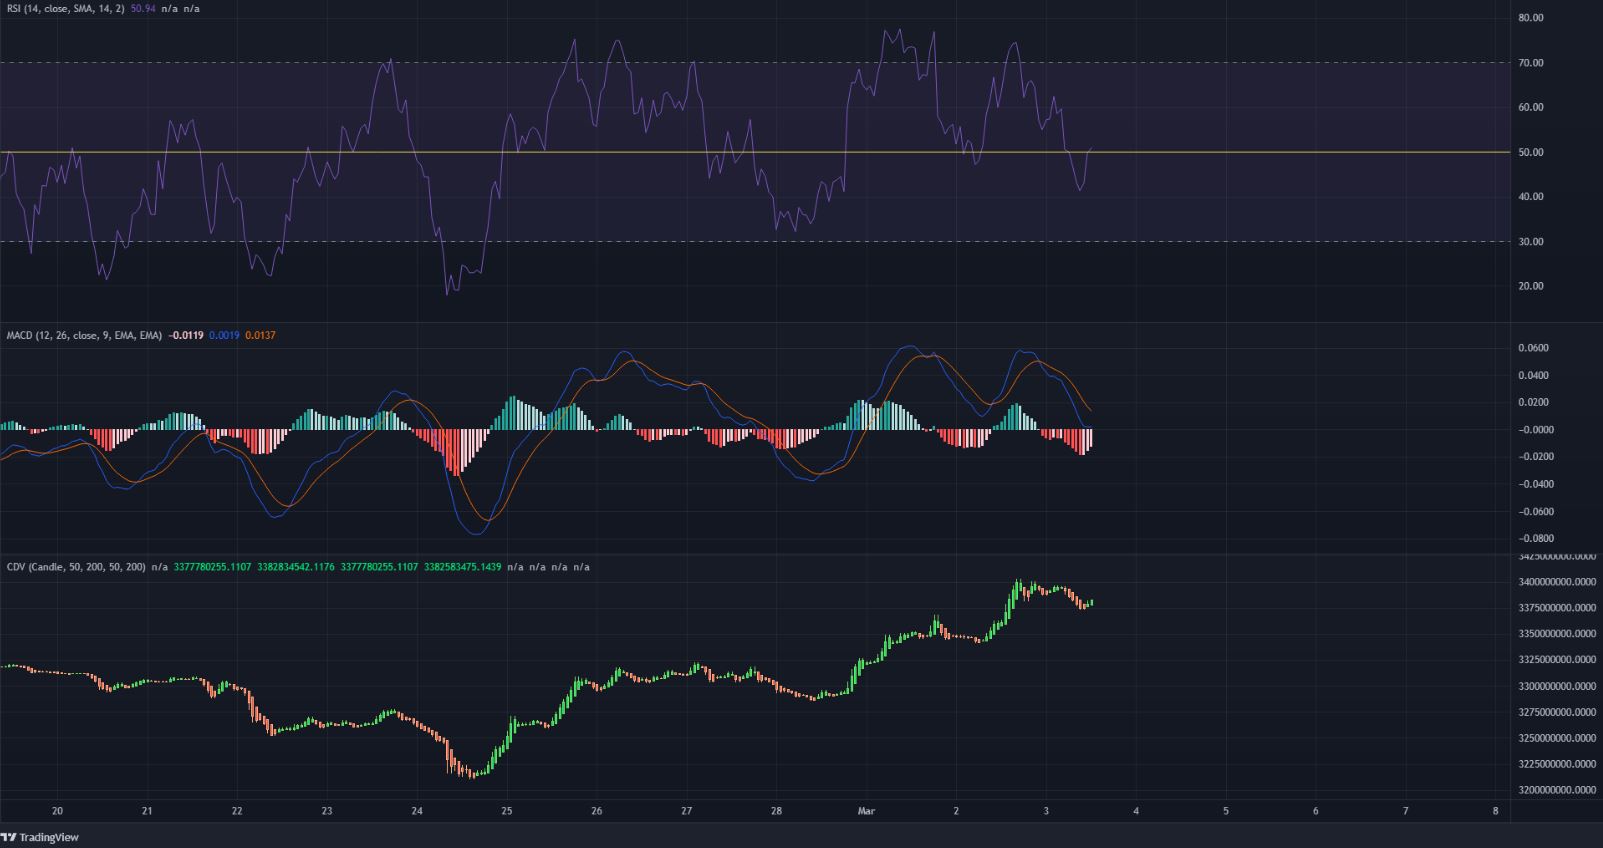This screenshot has height=848, width=1603.
Task: Select the CDV indicator legend title
Action: (x=75, y=567)
